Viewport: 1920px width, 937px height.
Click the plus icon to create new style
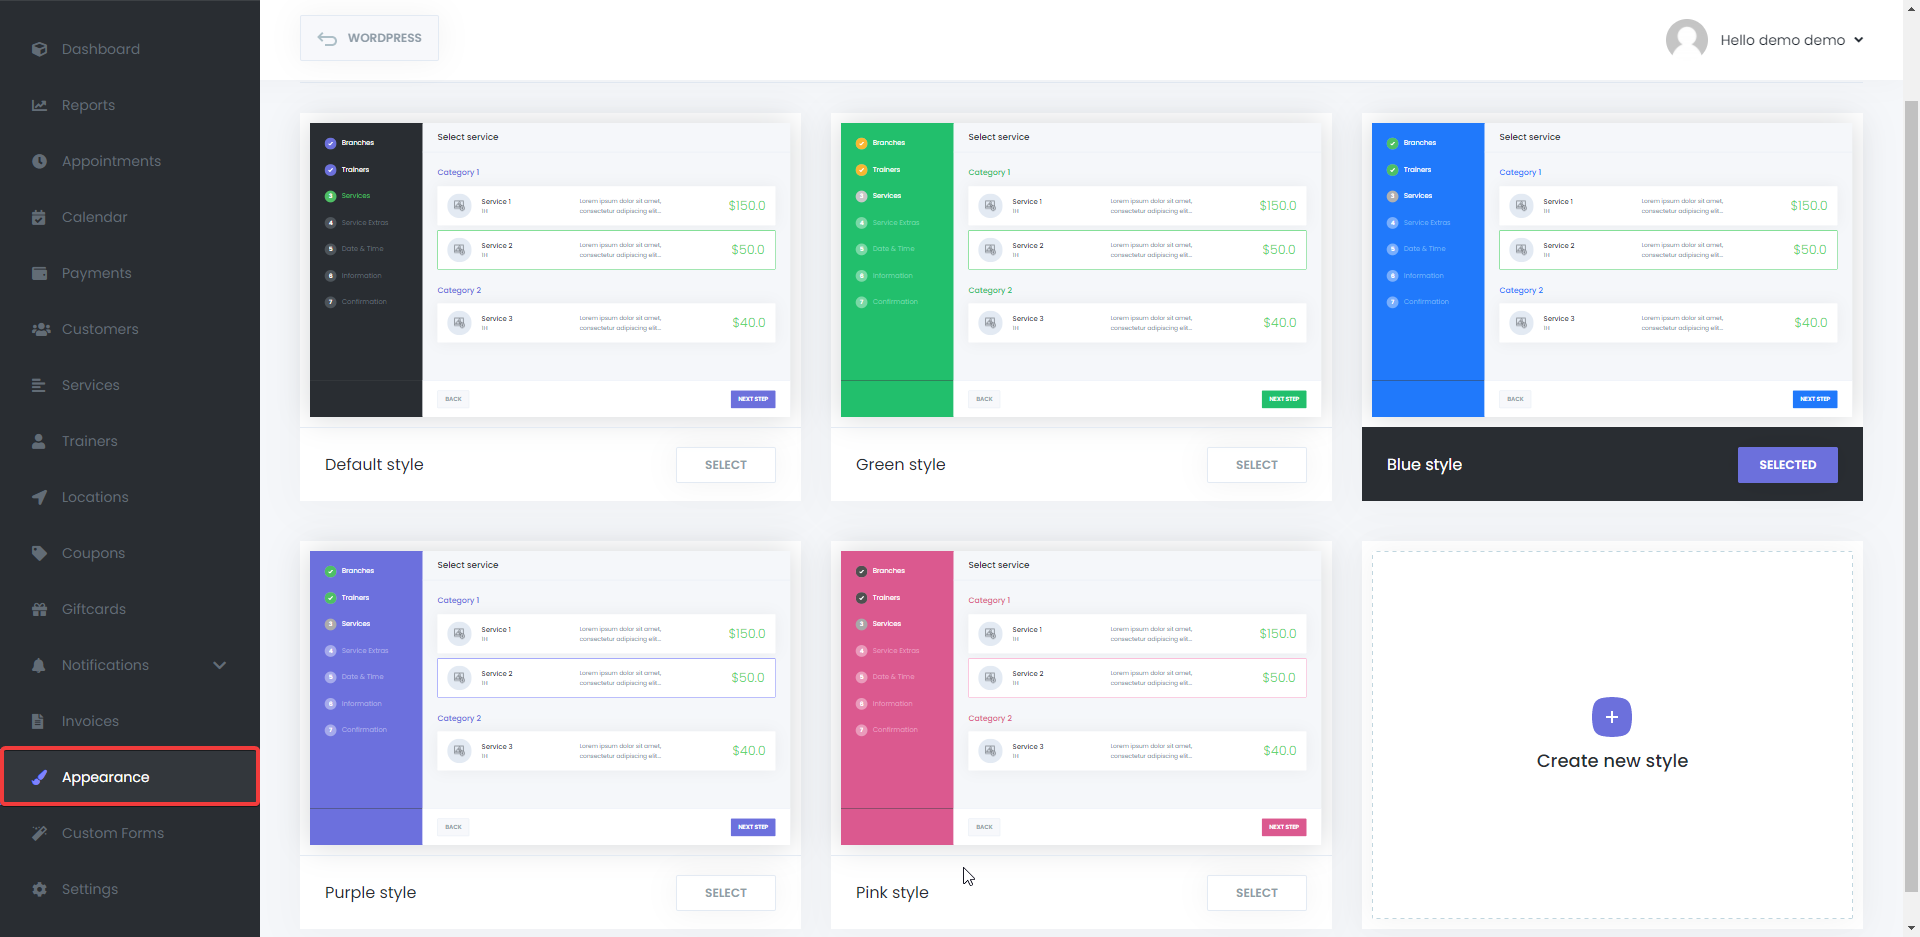tap(1611, 717)
